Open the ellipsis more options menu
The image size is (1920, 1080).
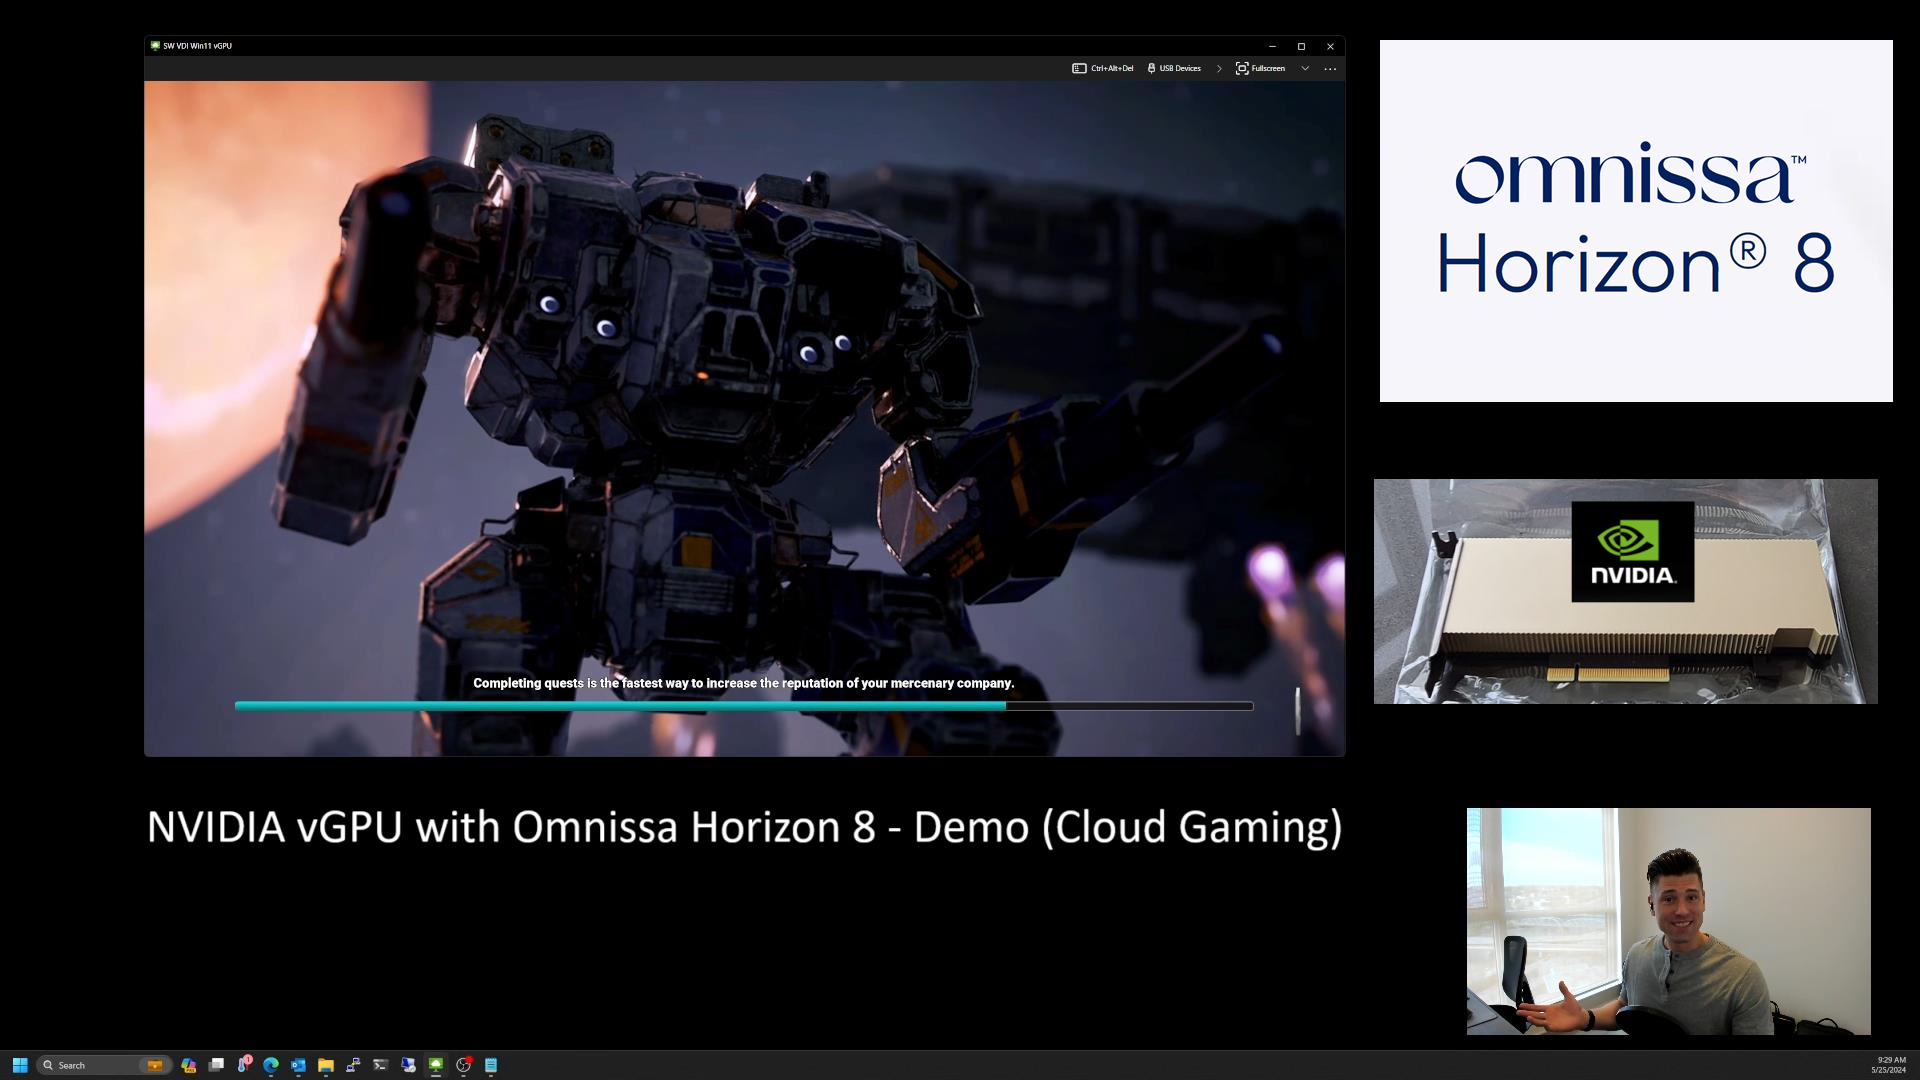click(x=1330, y=68)
